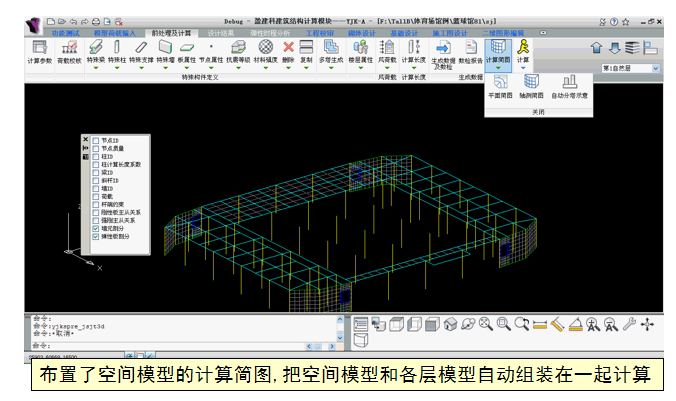Uncheck the 弹性板剖分 checkbox
Viewport: 676px width, 401px height.
96,237
